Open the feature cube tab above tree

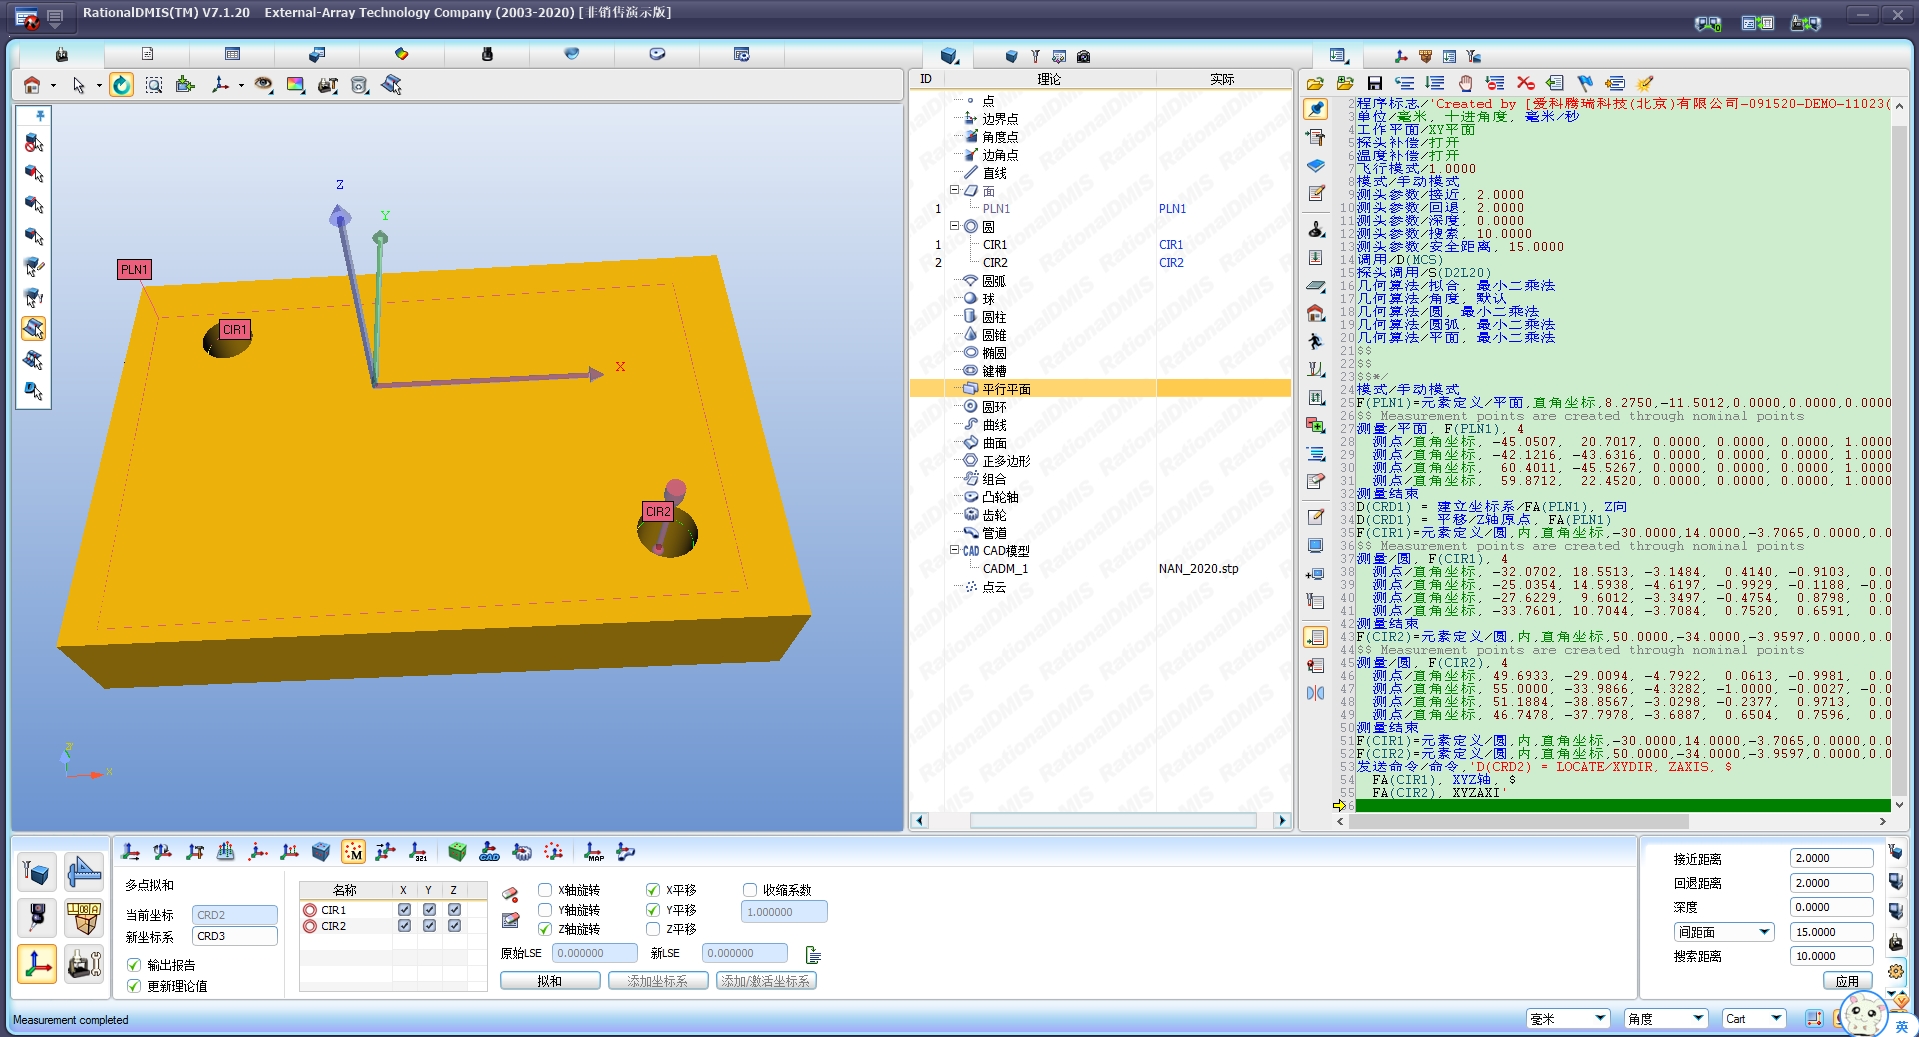pyautogui.click(x=950, y=56)
